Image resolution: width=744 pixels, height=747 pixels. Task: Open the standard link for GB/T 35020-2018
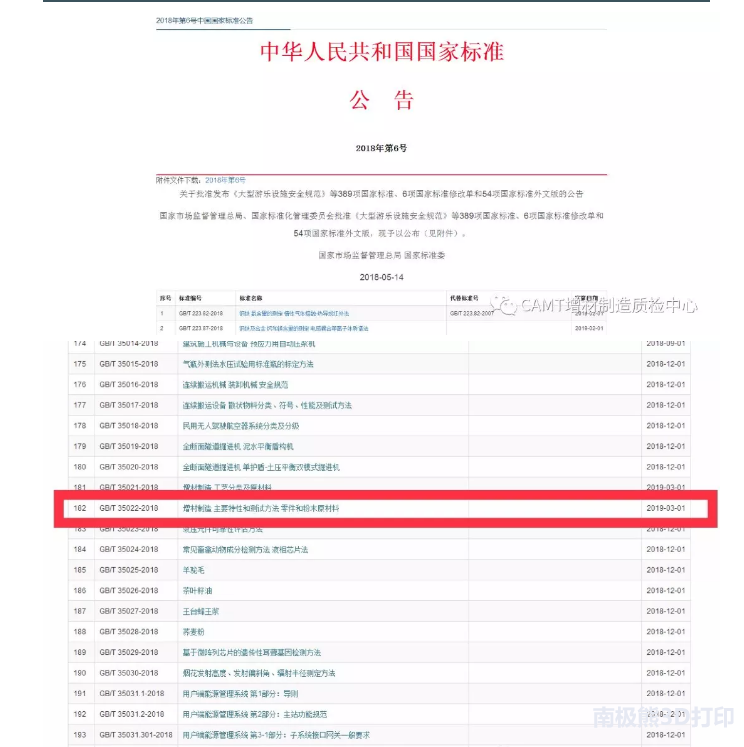point(260,467)
